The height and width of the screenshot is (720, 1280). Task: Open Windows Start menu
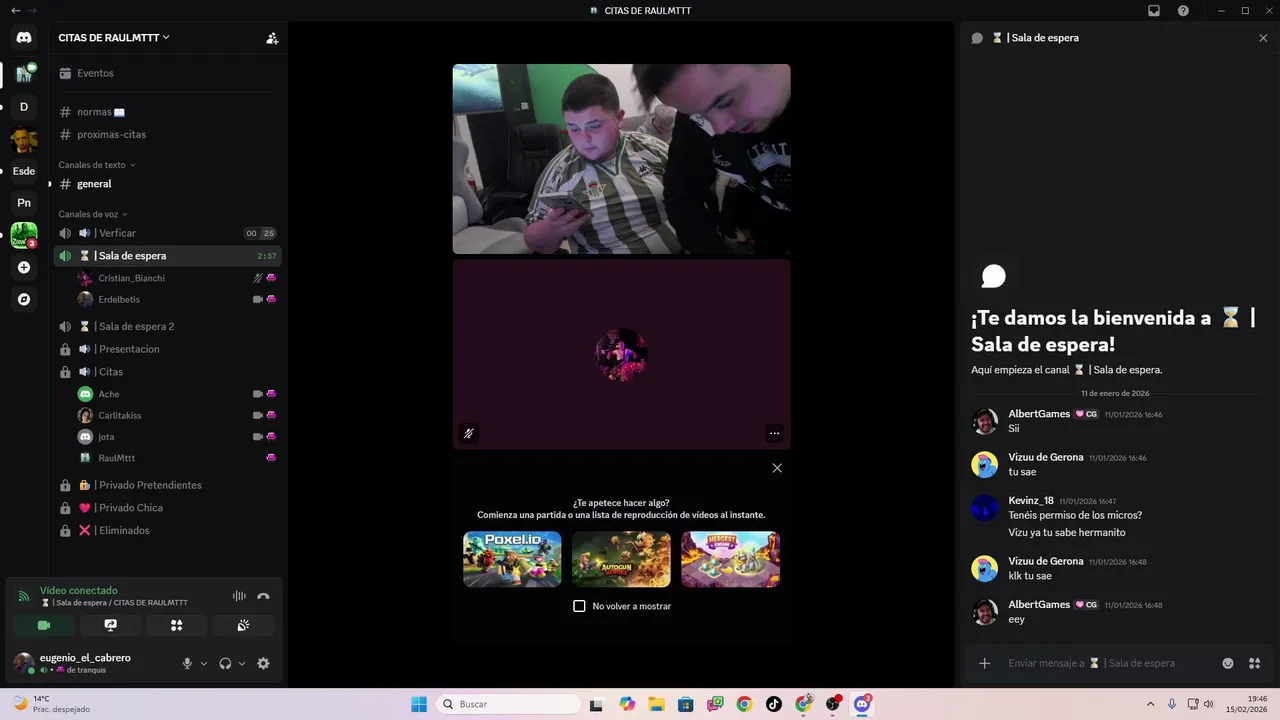[x=418, y=704]
